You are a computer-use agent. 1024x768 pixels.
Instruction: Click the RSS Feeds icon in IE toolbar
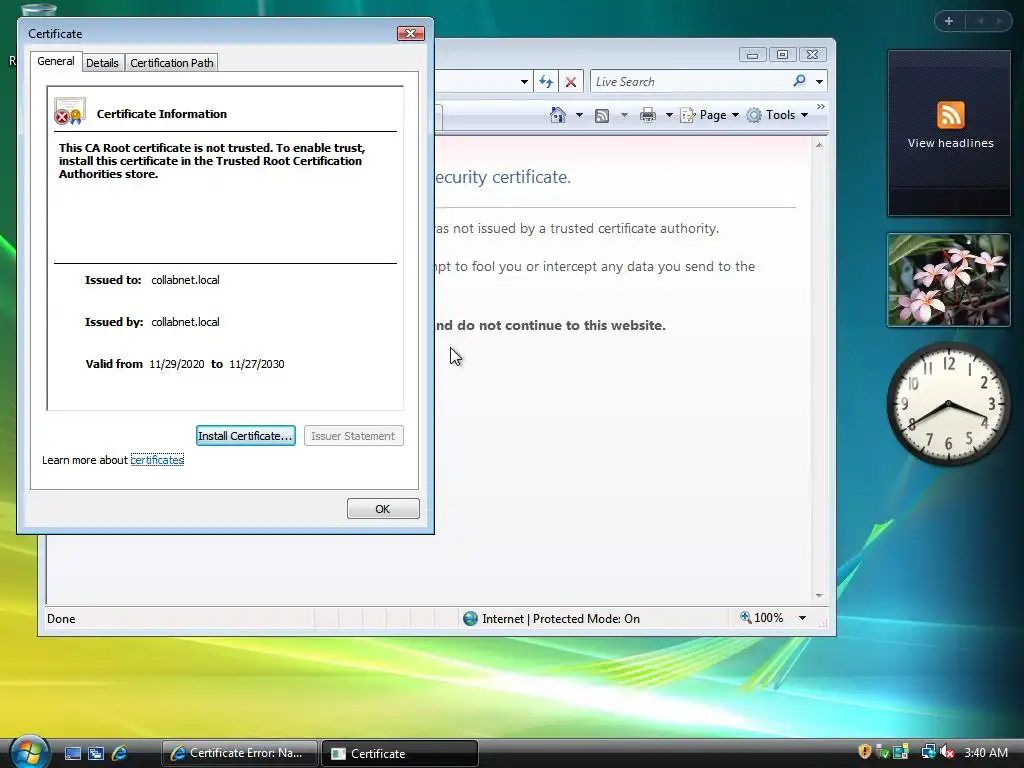pos(602,116)
